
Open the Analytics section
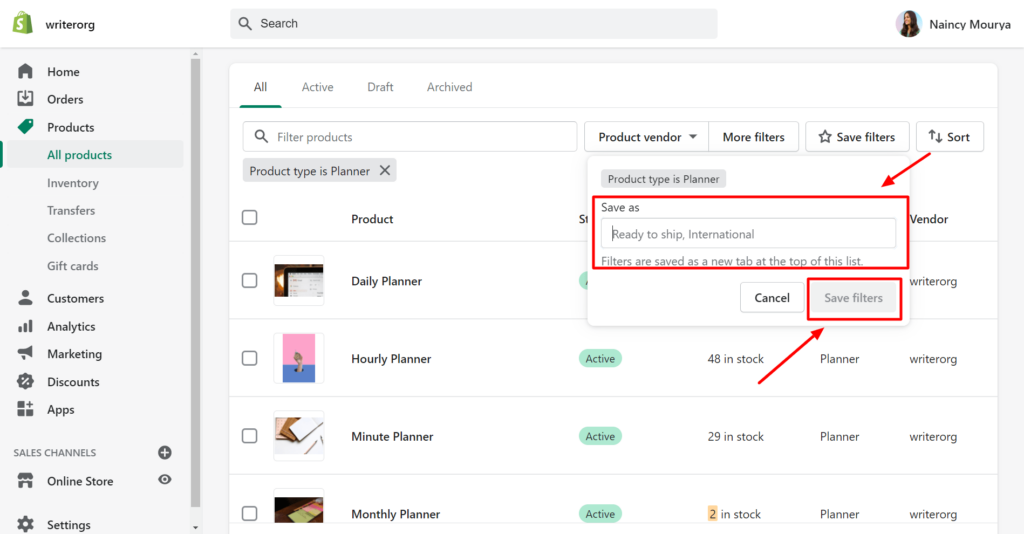click(x=71, y=326)
